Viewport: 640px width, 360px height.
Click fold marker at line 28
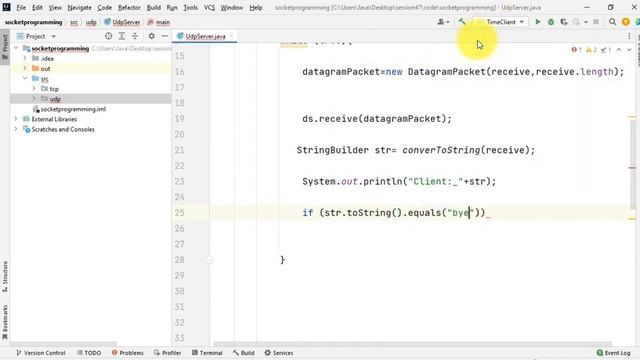(x=209, y=260)
